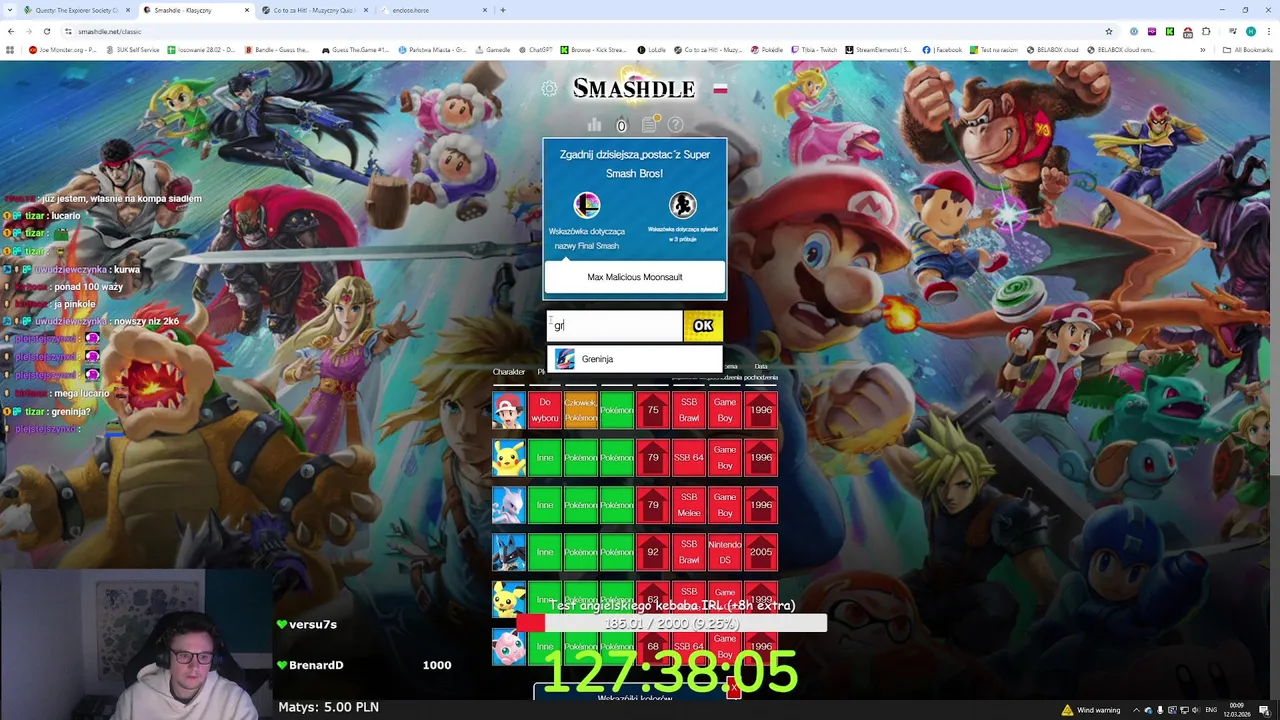Open the Bandle bookmark
The height and width of the screenshot is (720, 1280).
(277, 50)
